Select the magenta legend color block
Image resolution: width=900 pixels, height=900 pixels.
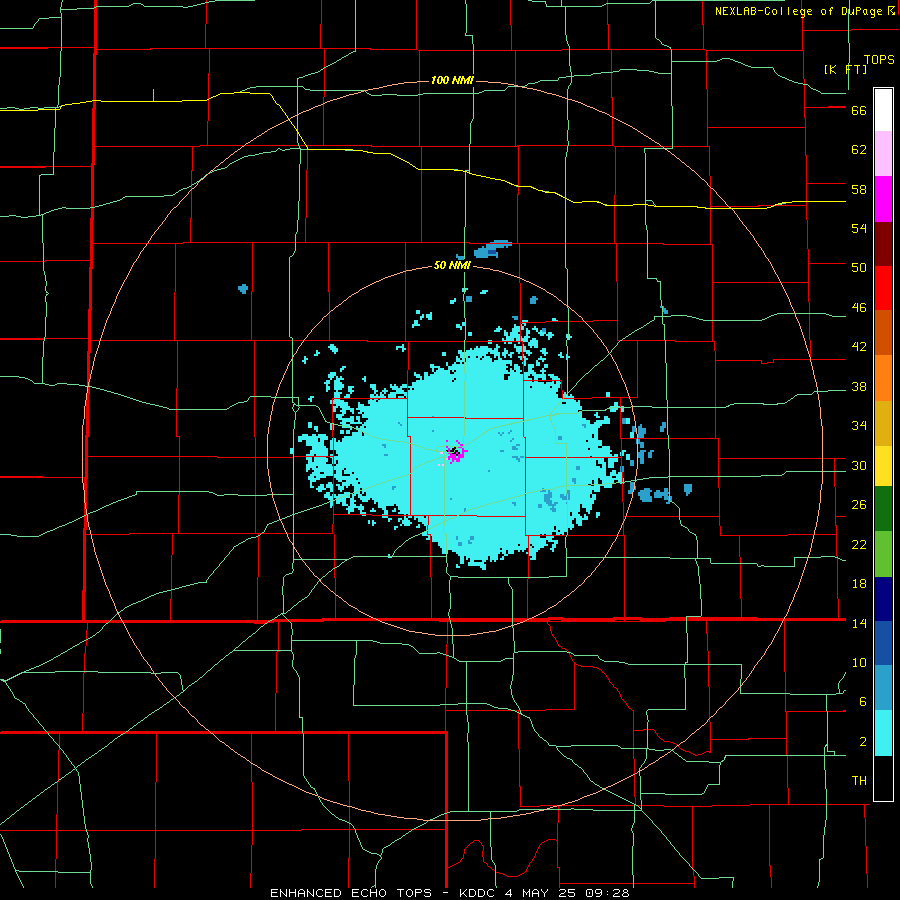tap(883, 199)
